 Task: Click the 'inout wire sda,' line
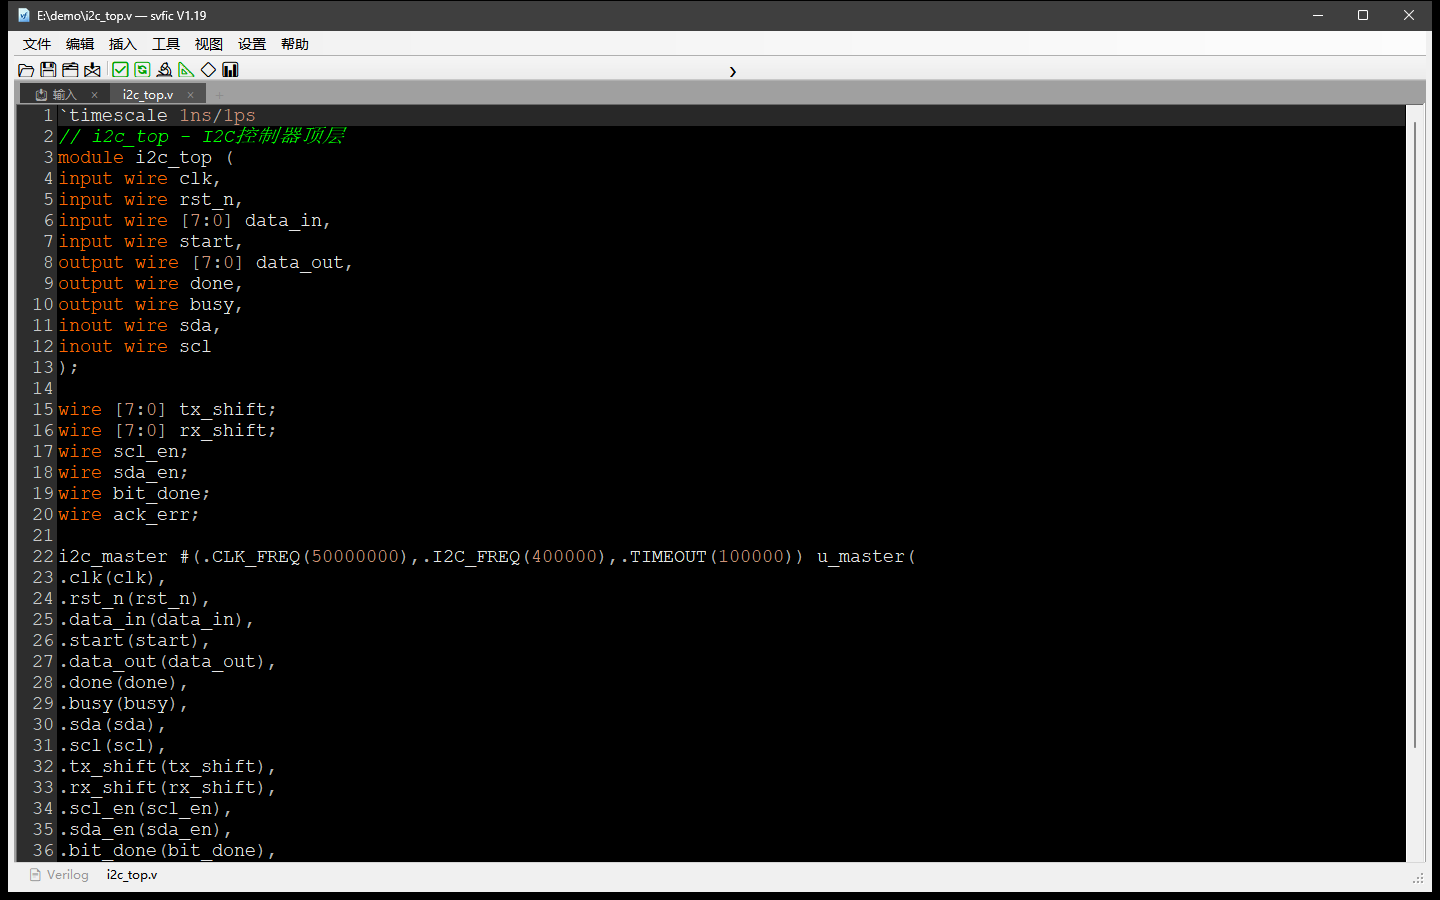point(139,326)
